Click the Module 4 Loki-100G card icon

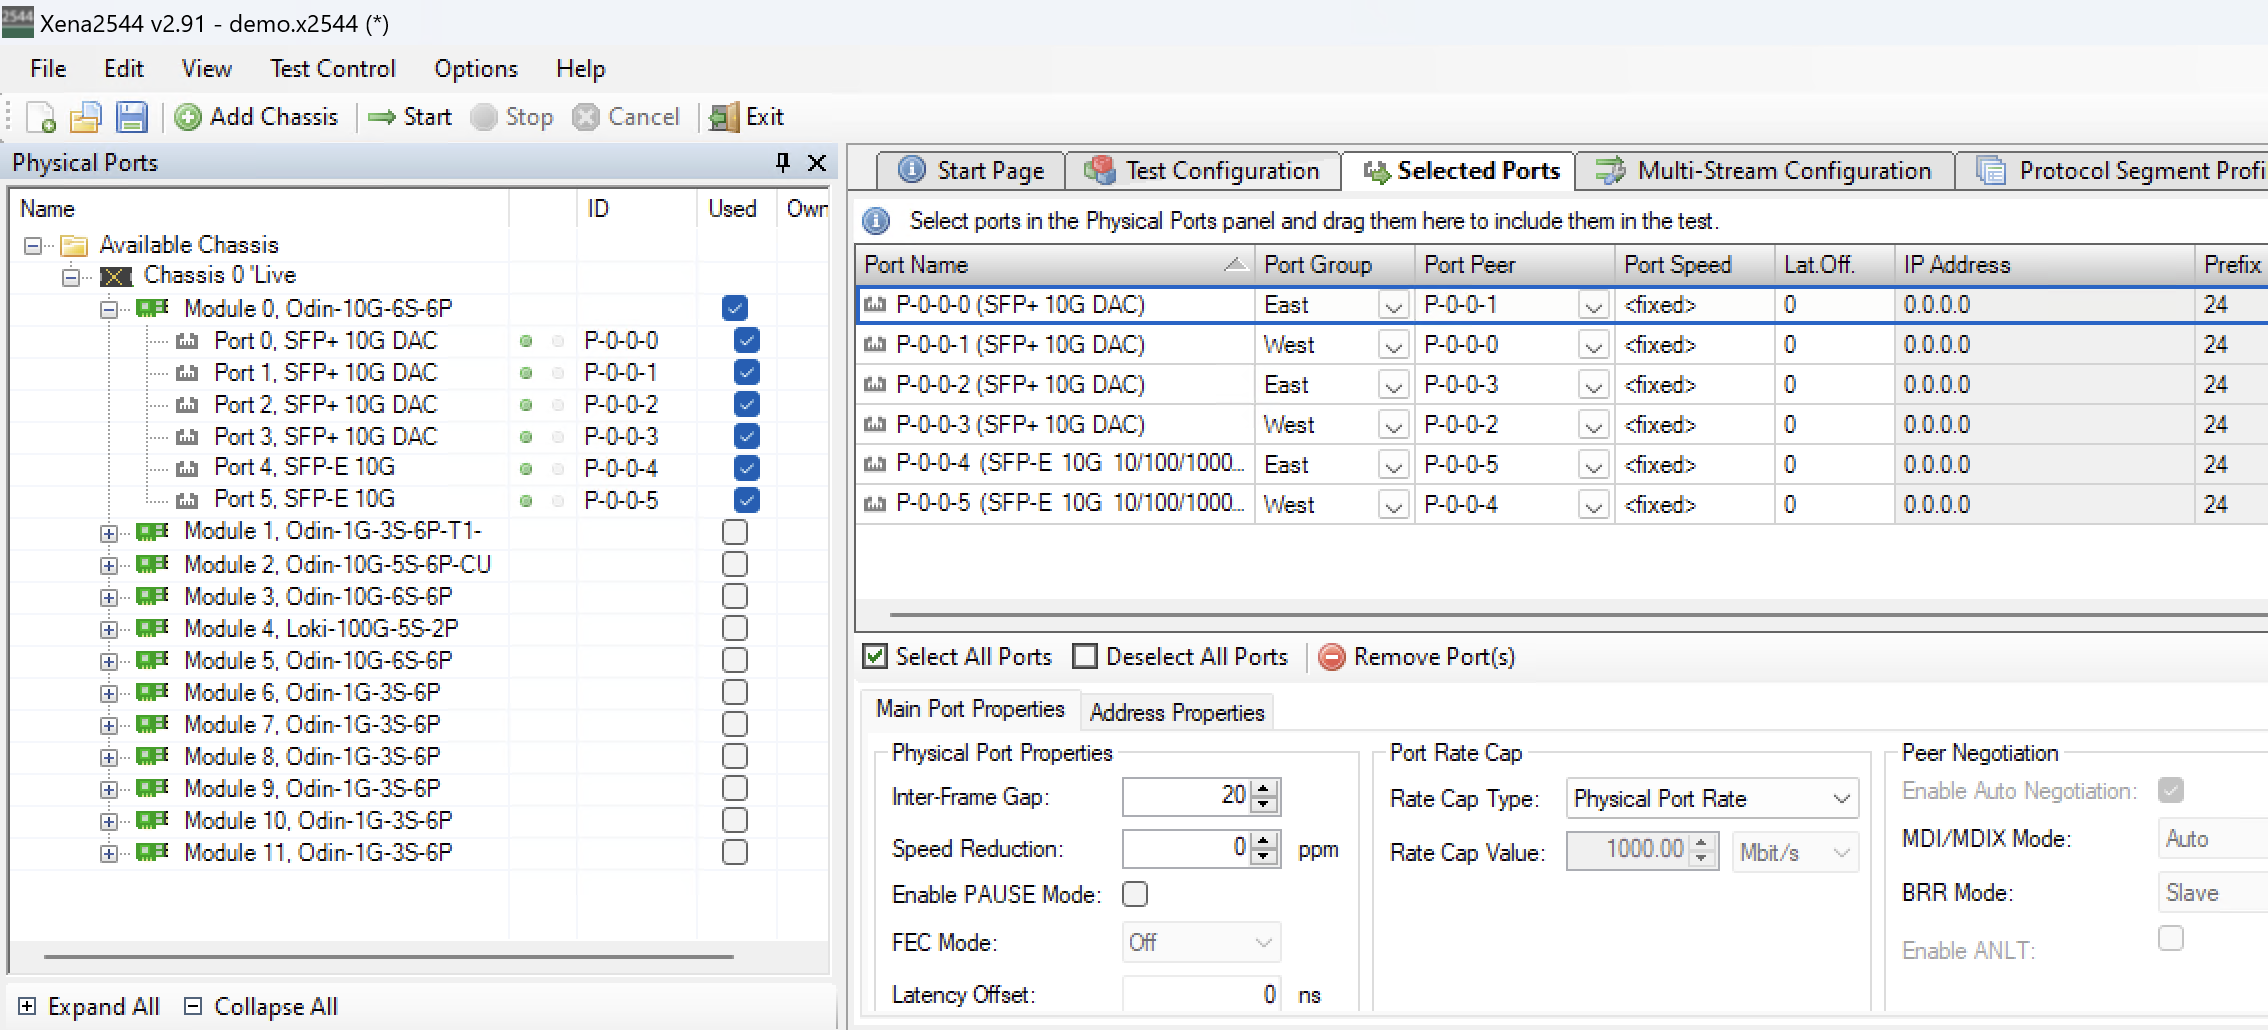[152, 628]
